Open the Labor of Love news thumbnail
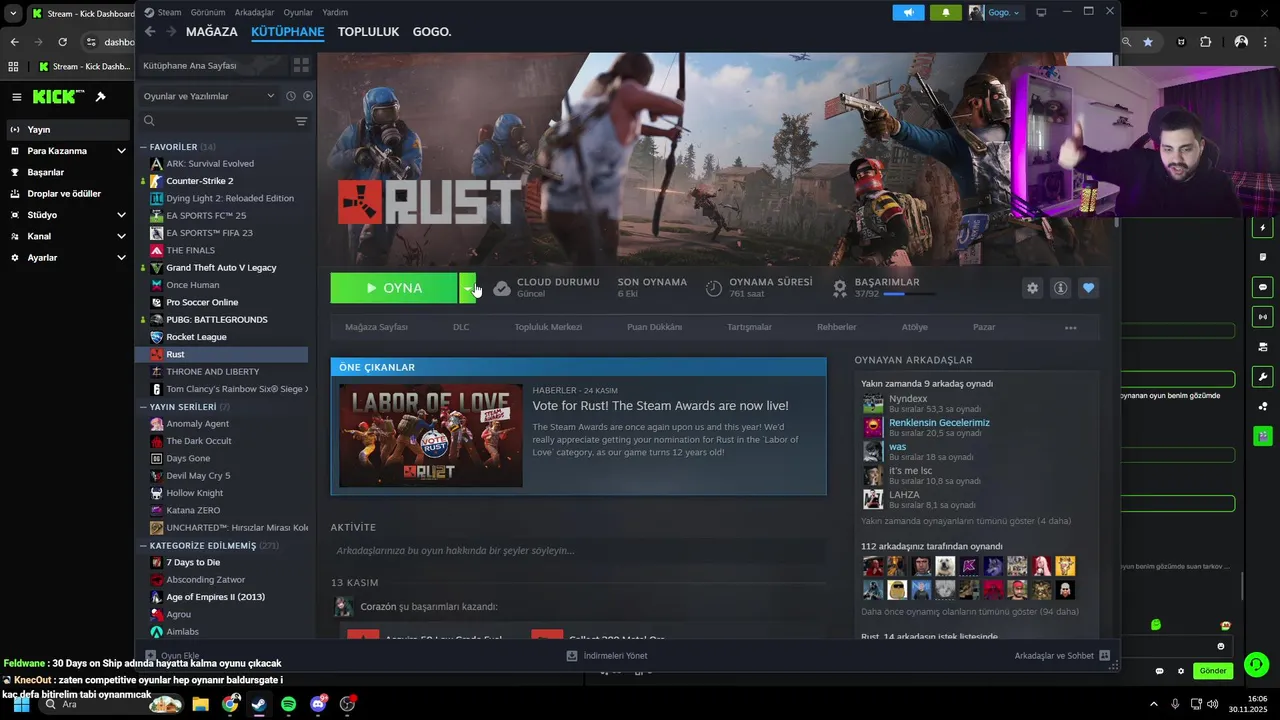This screenshot has width=1280, height=720. point(430,436)
